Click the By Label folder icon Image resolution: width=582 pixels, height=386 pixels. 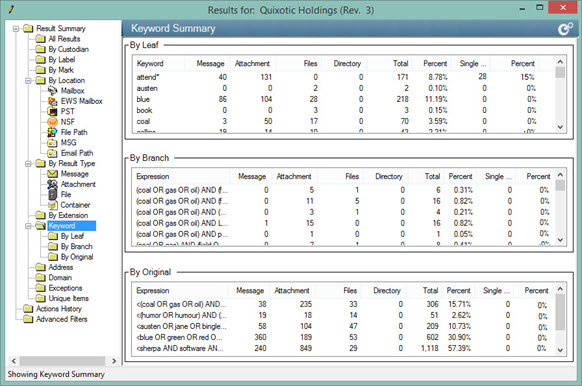pos(40,59)
